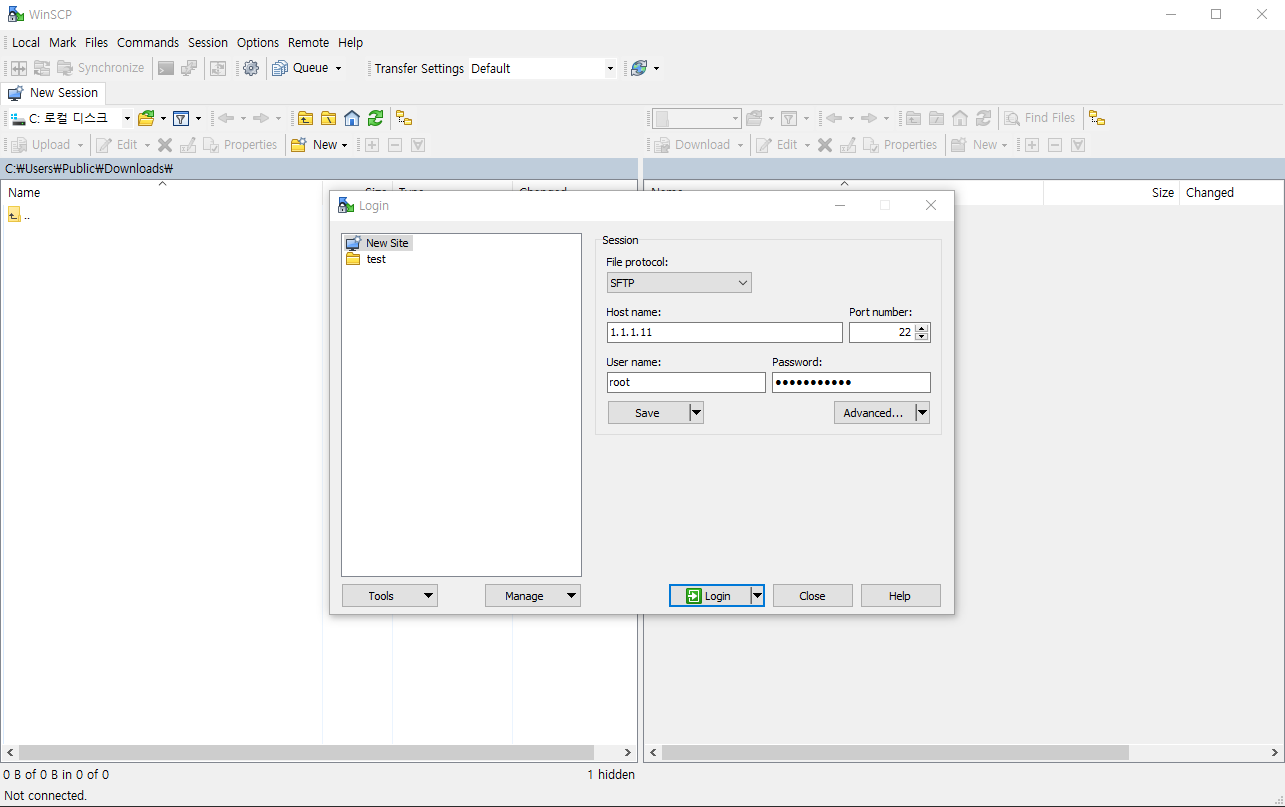Sort remote panel by Changed column

pyautogui.click(x=1232, y=193)
